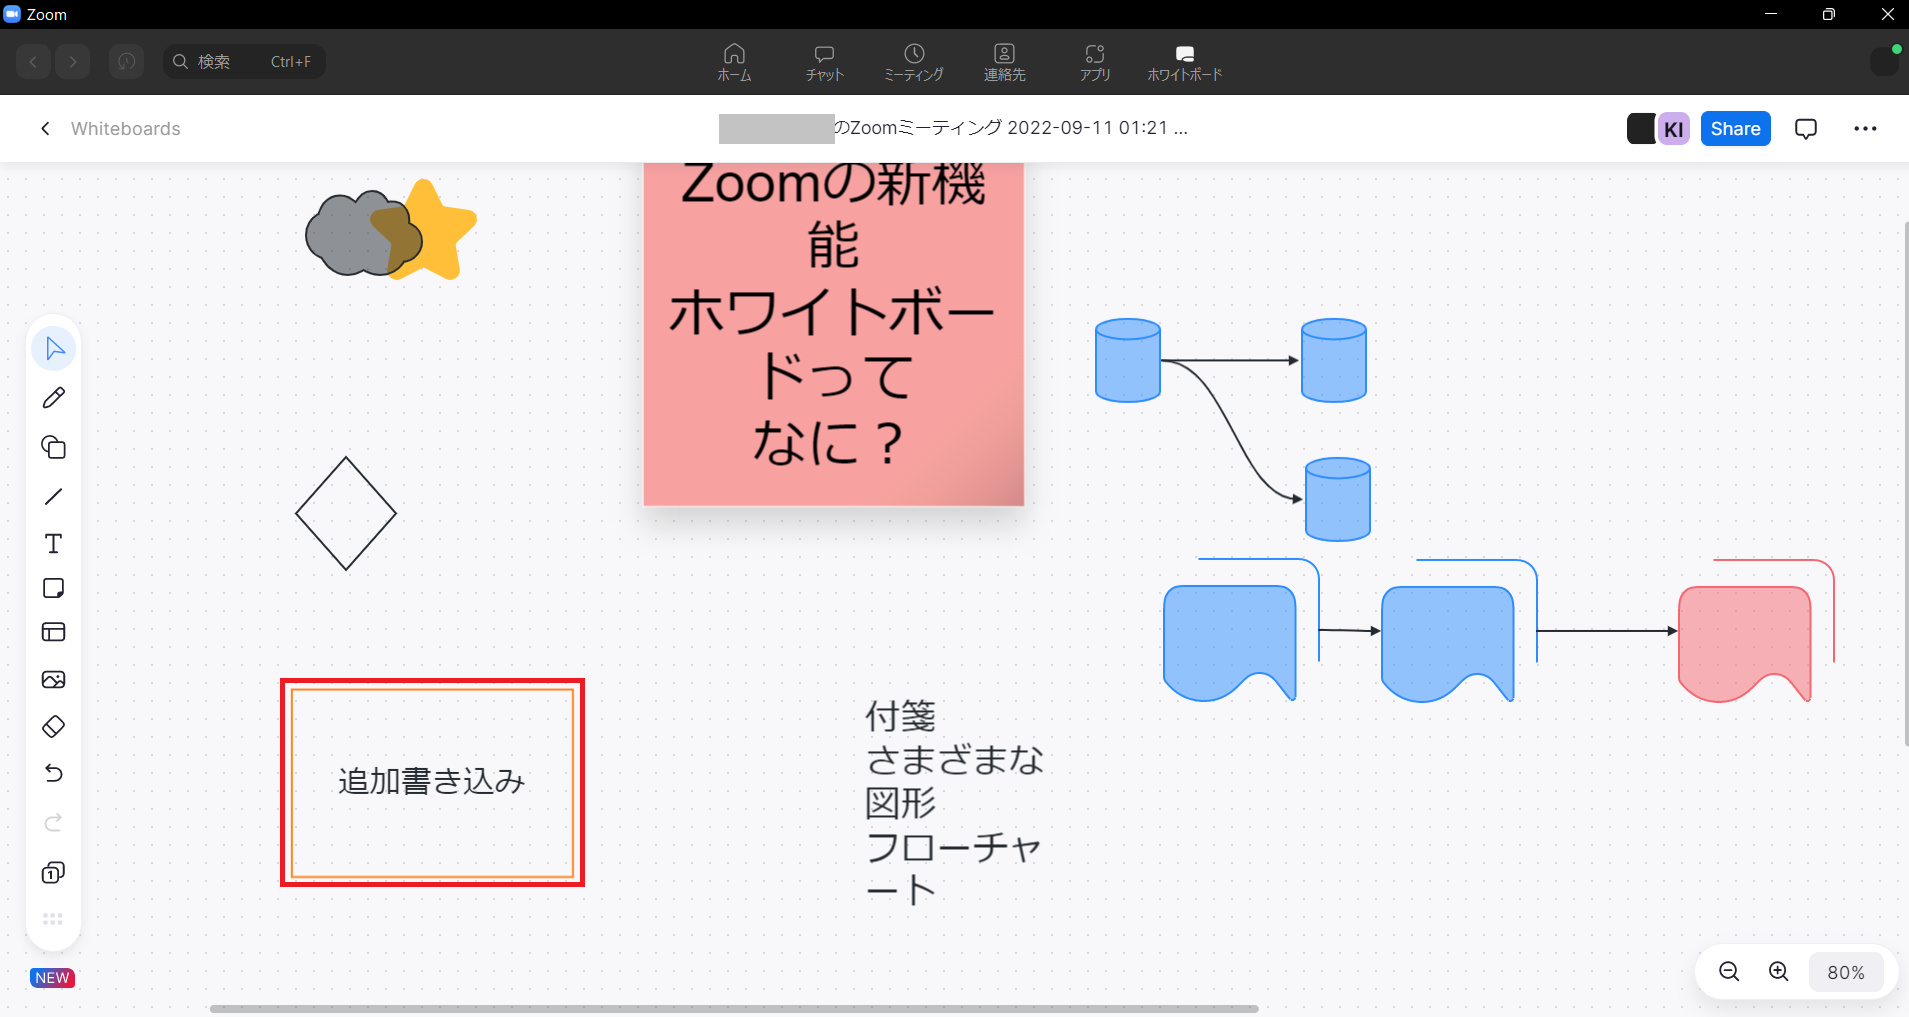Select the pointer selection tool

pos(54,349)
